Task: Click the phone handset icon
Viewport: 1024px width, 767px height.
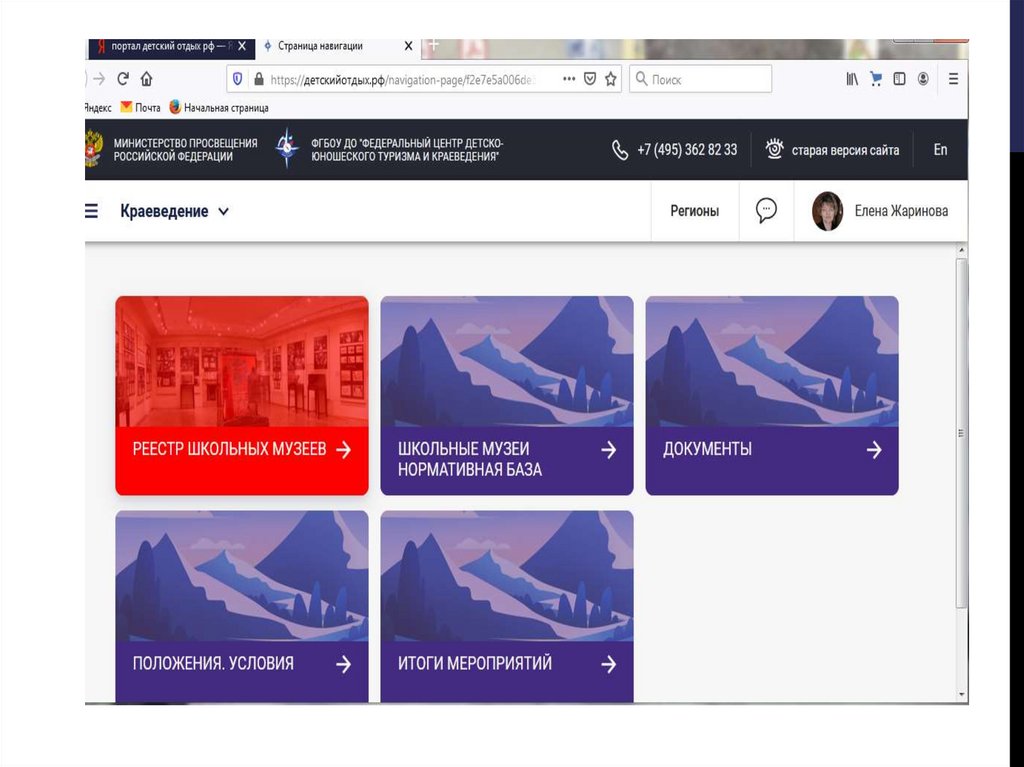Action: [x=620, y=150]
